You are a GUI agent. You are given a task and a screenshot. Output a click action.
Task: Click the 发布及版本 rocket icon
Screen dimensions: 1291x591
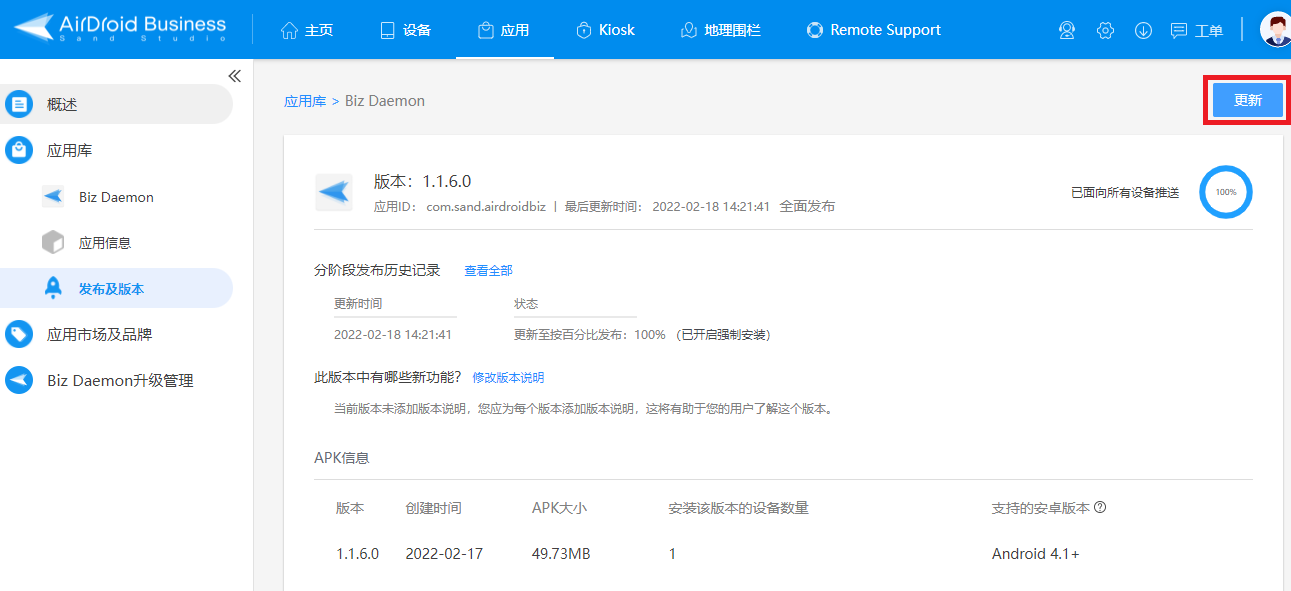(53, 288)
